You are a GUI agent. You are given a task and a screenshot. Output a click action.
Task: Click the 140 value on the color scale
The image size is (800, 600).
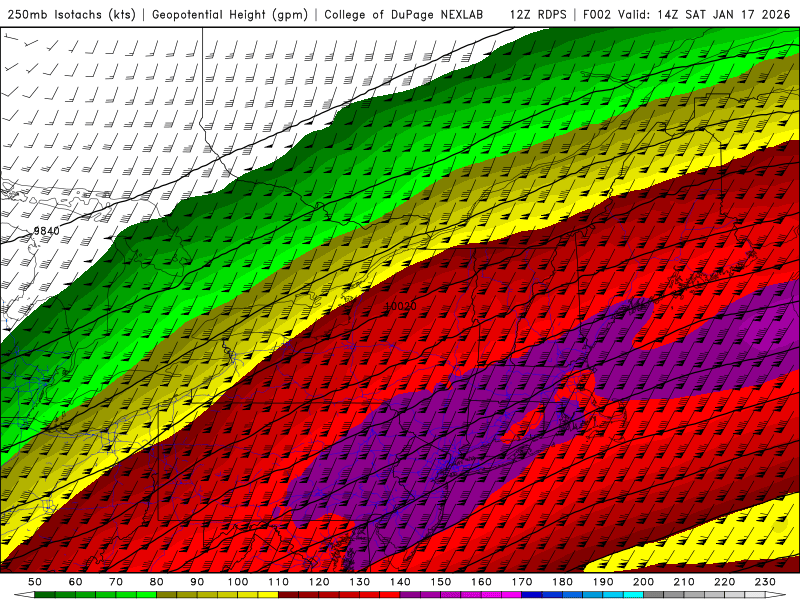coord(400,582)
